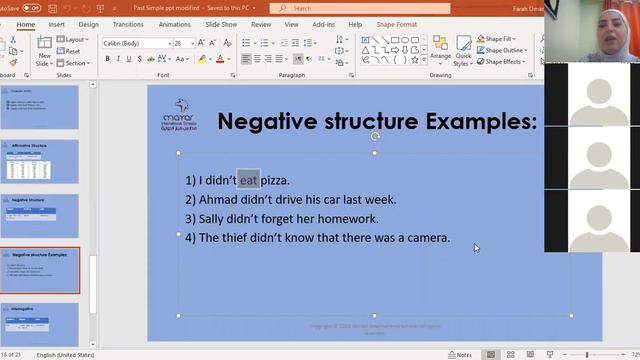Viewport: 640px width, 360px height.
Task: Click the slide rotation handle
Action: coord(375,136)
